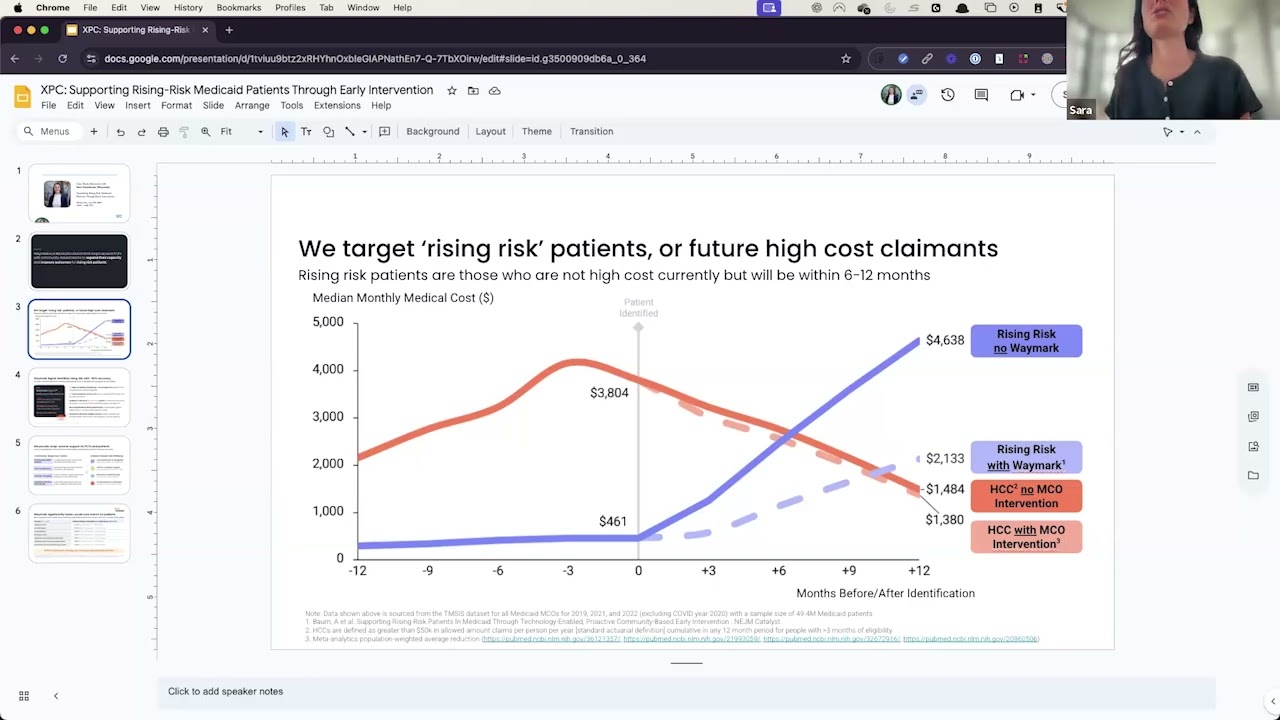Star the presentation title
The image size is (1280, 720).
[452, 90]
